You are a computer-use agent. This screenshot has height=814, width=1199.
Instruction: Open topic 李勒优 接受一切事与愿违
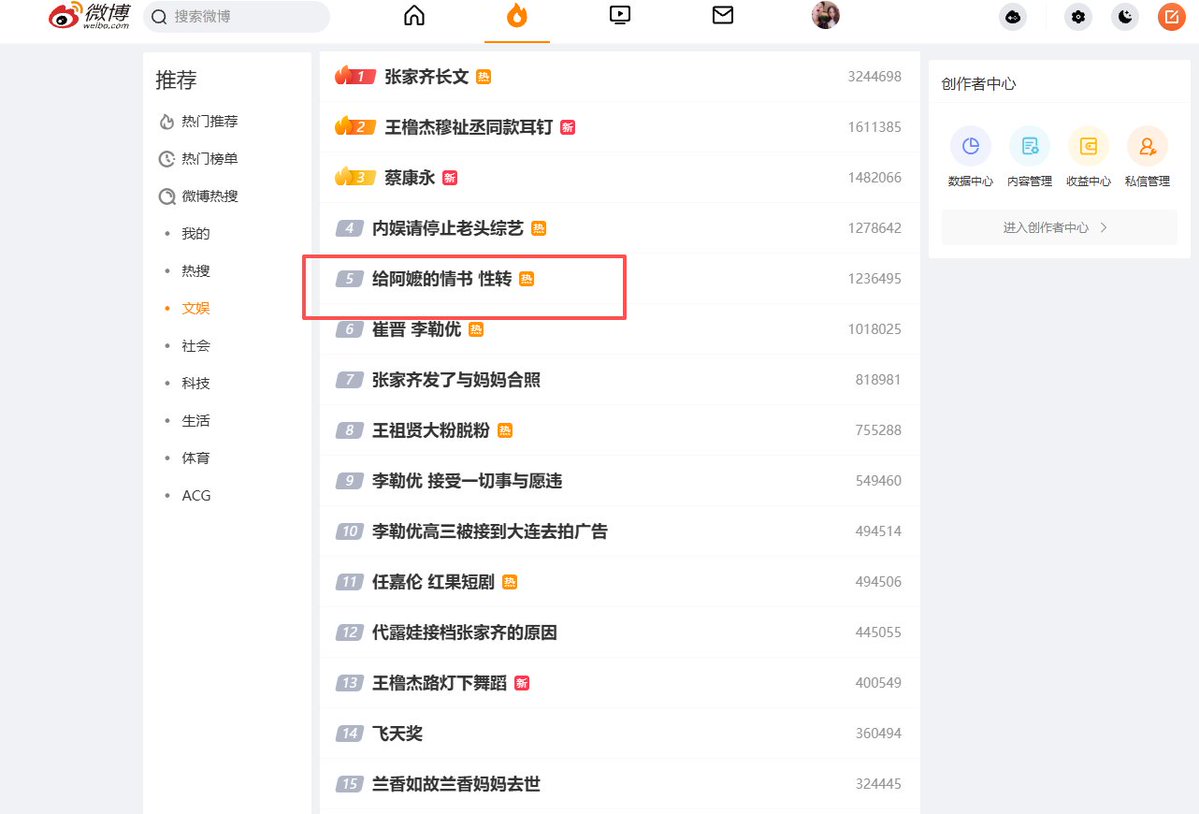click(x=466, y=481)
